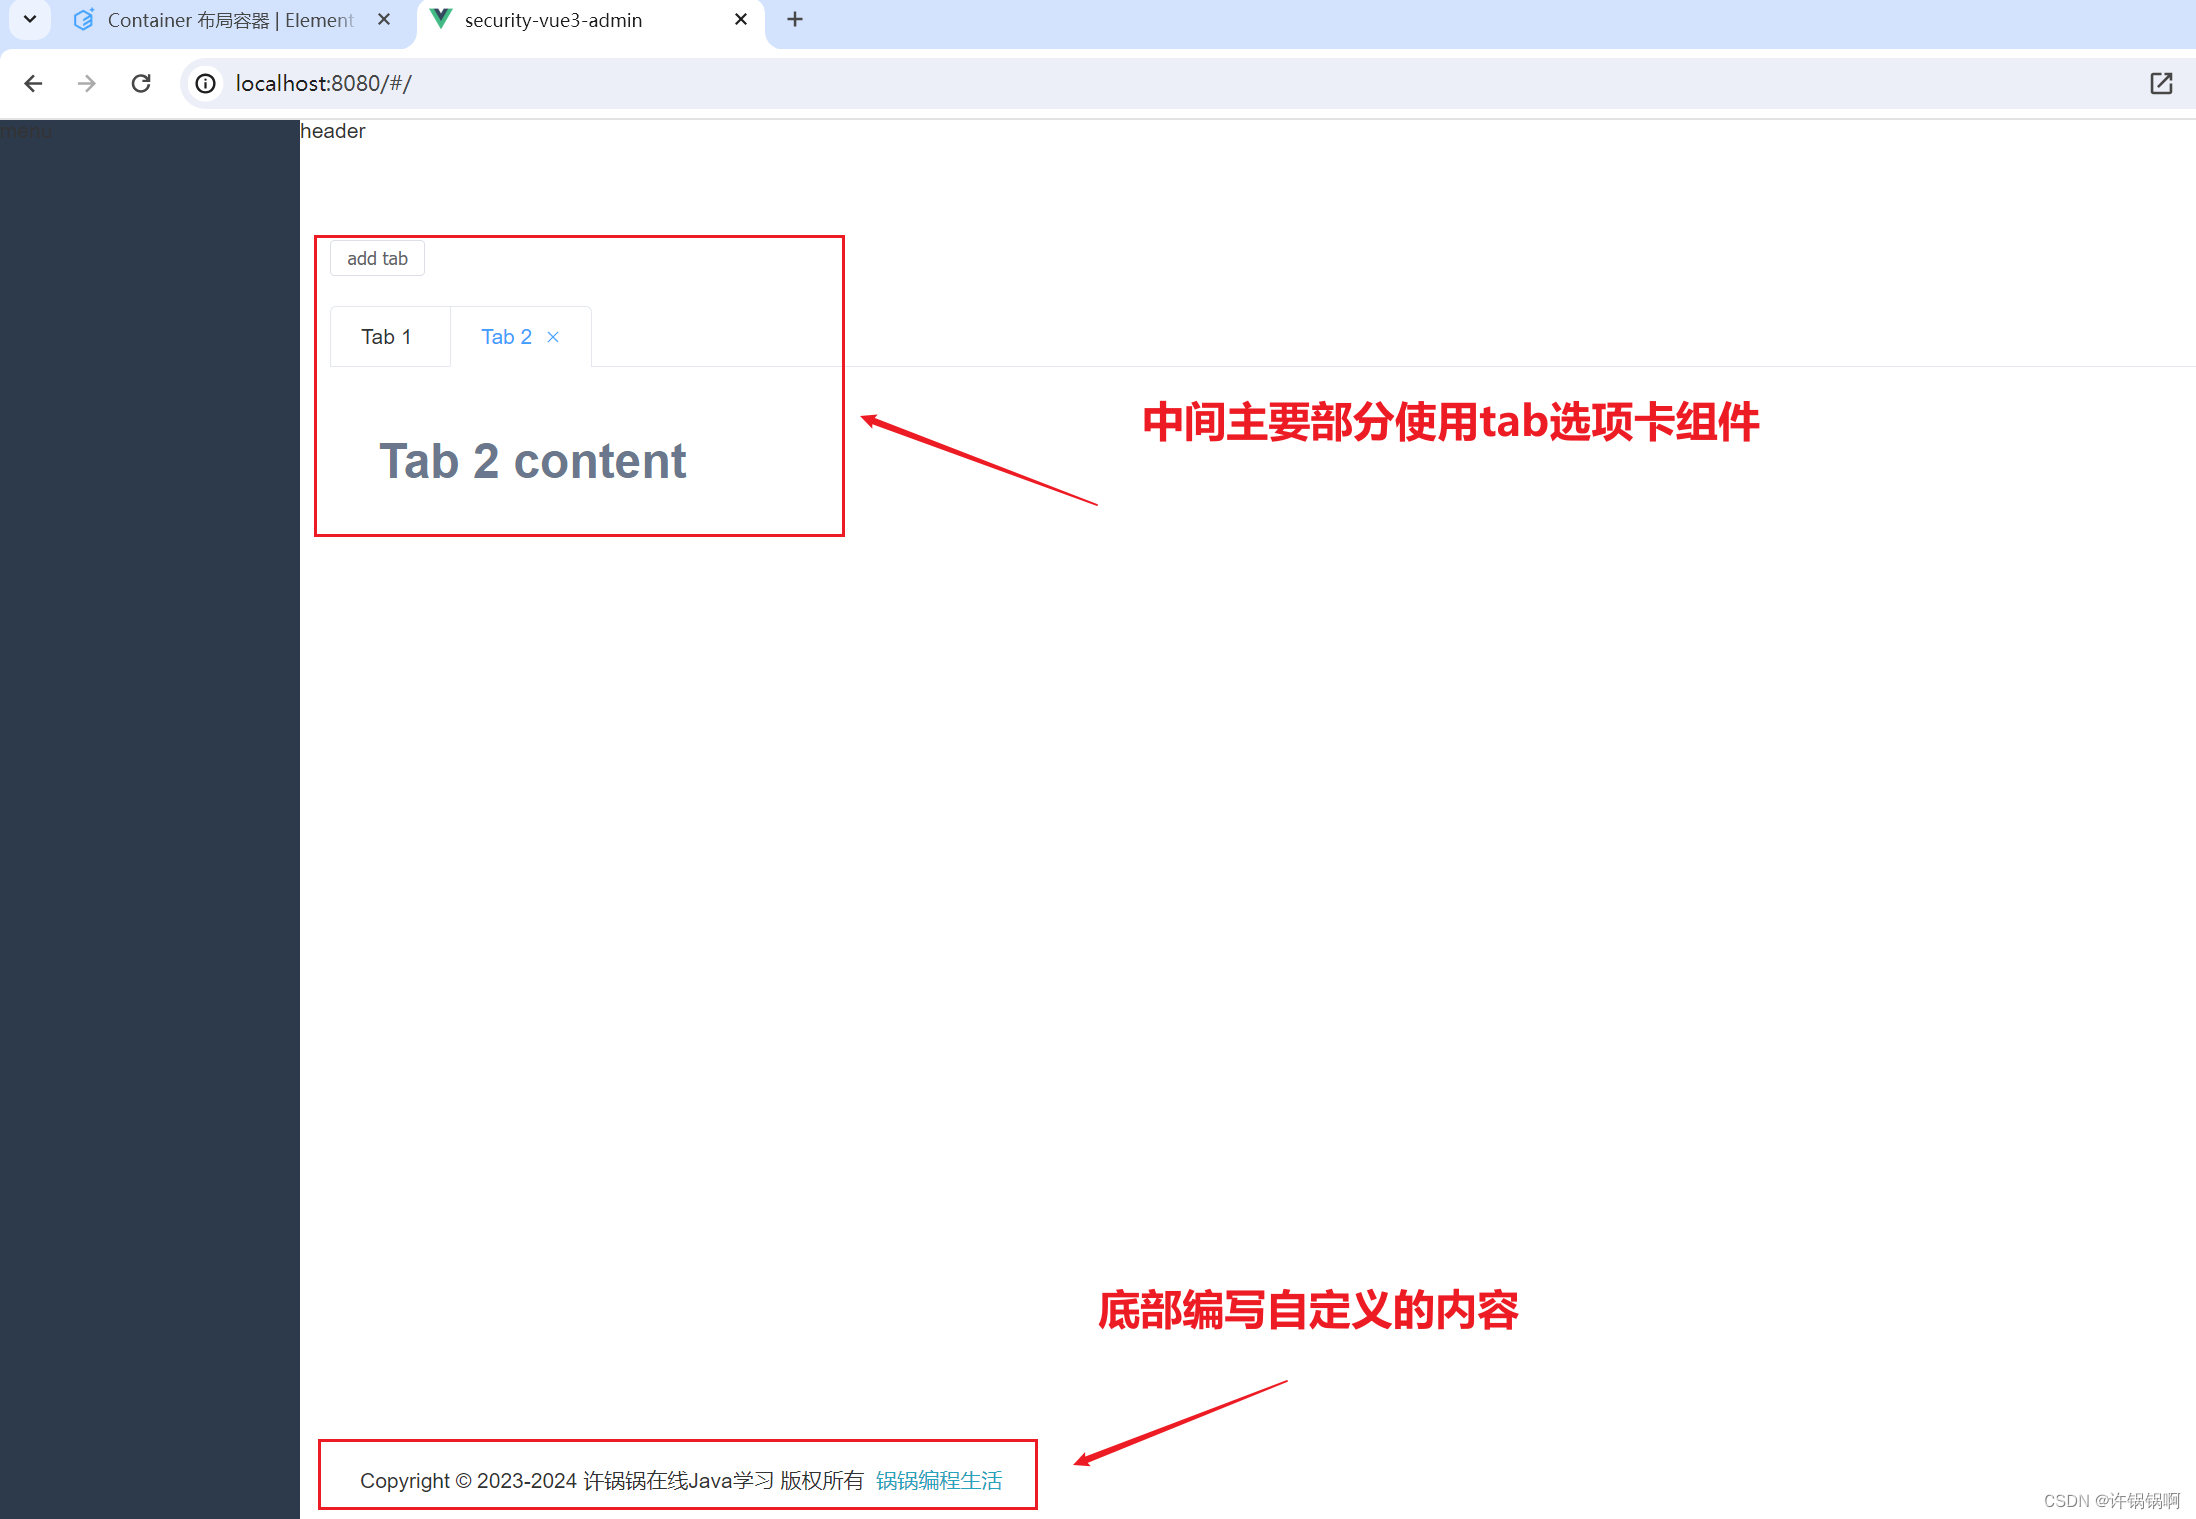The width and height of the screenshot is (2196, 1519).
Task: Select the security-vue3-admin browser tab
Action: point(590,20)
